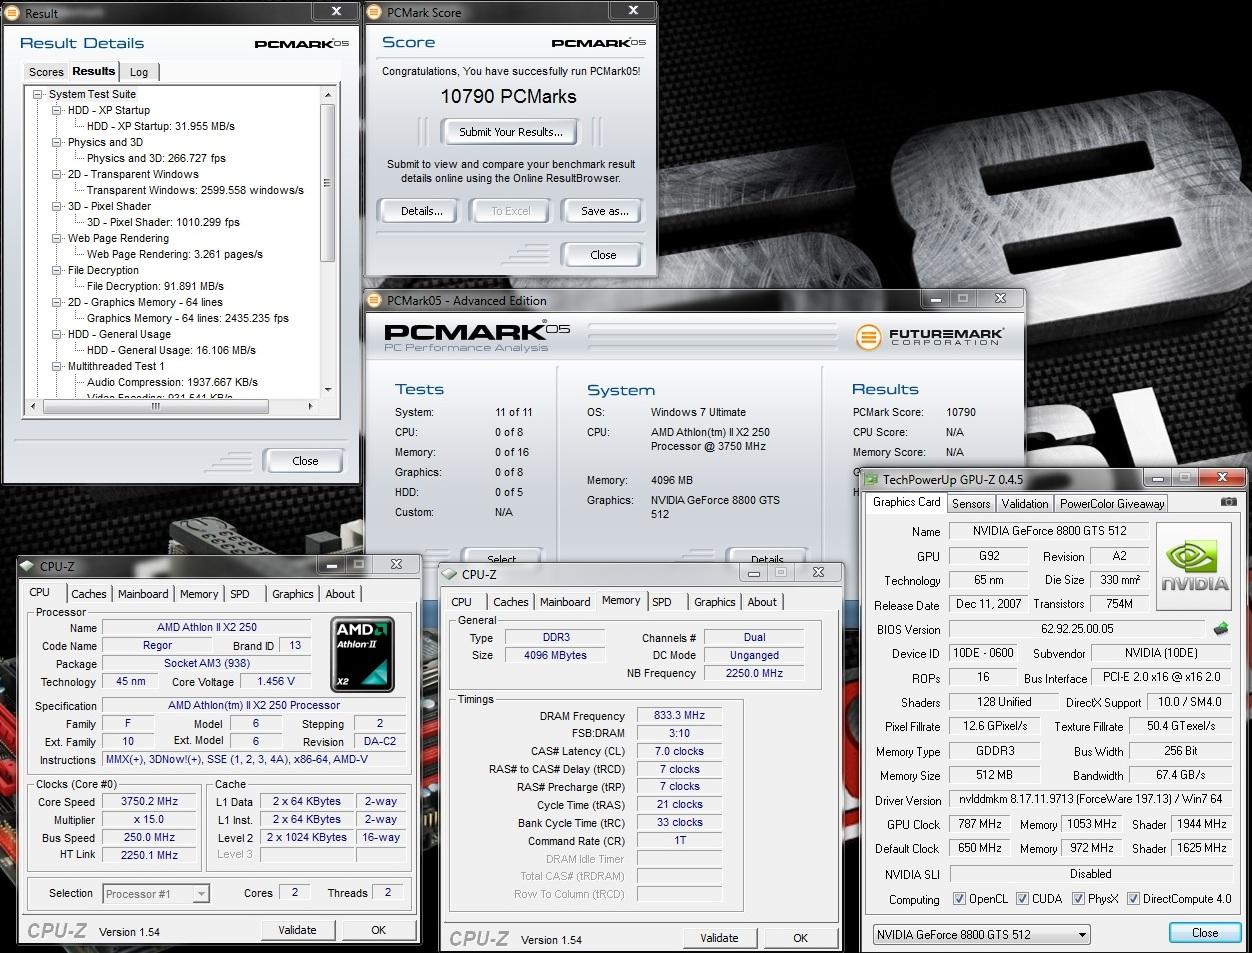This screenshot has width=1252, height=953.
Task: Click the Result window title icon
Action: 12,13
